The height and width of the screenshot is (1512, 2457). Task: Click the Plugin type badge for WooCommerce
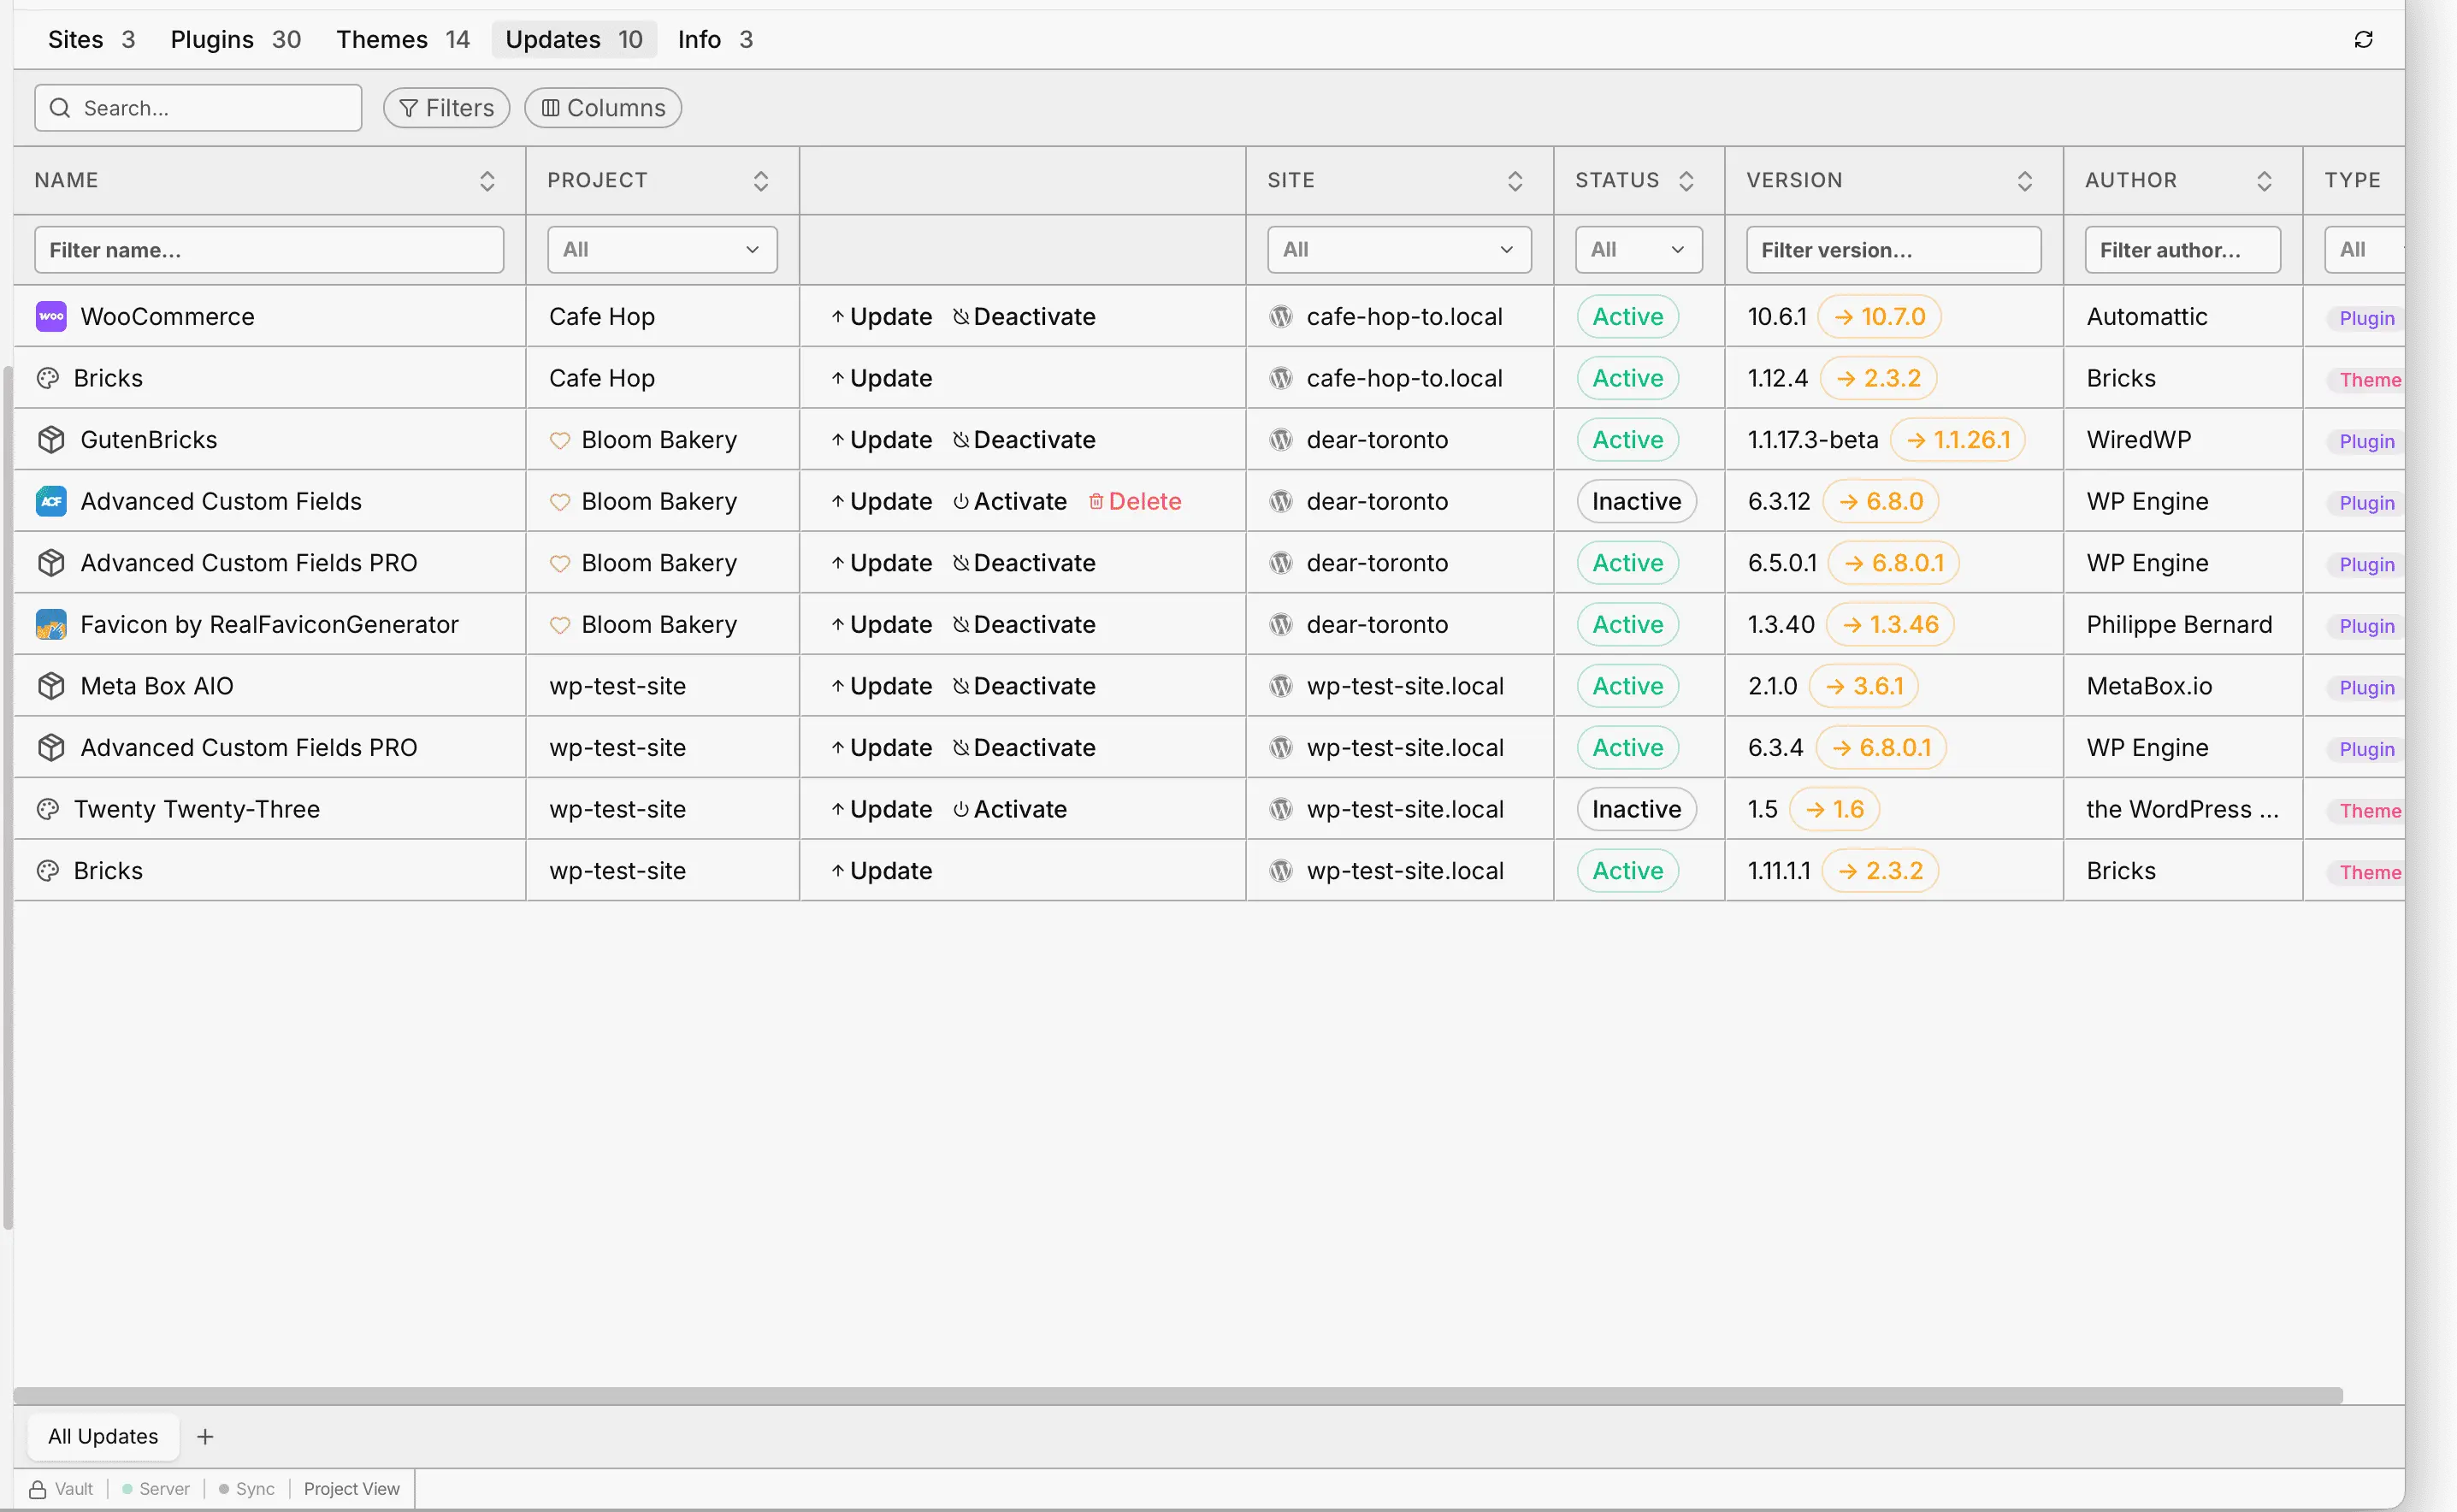click(x=2366, y=318)
